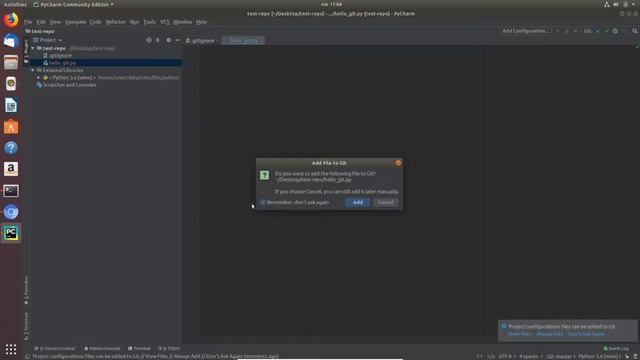Toggle 'Remember, don't ask again' checkbox

click(263, 202)
